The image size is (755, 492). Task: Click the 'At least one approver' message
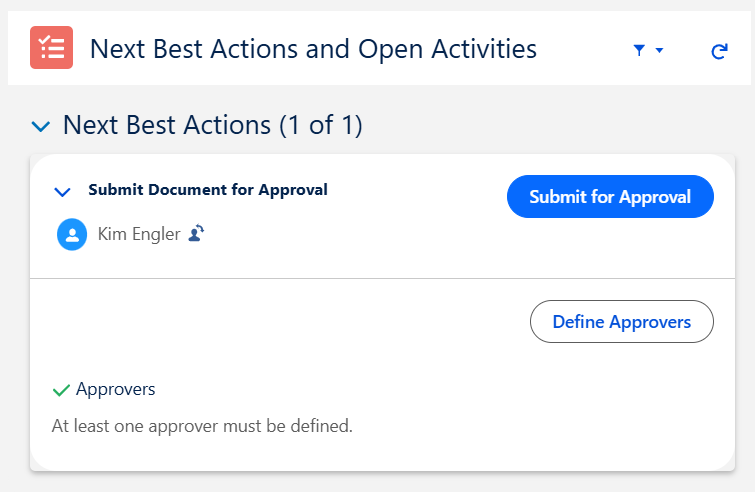[202, 426]
